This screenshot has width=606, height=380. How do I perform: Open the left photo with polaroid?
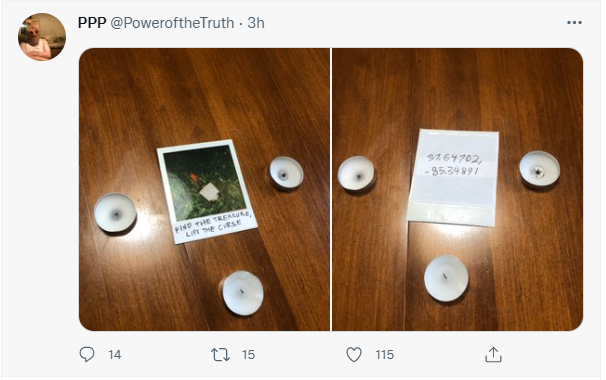click(x=204, y=189)
